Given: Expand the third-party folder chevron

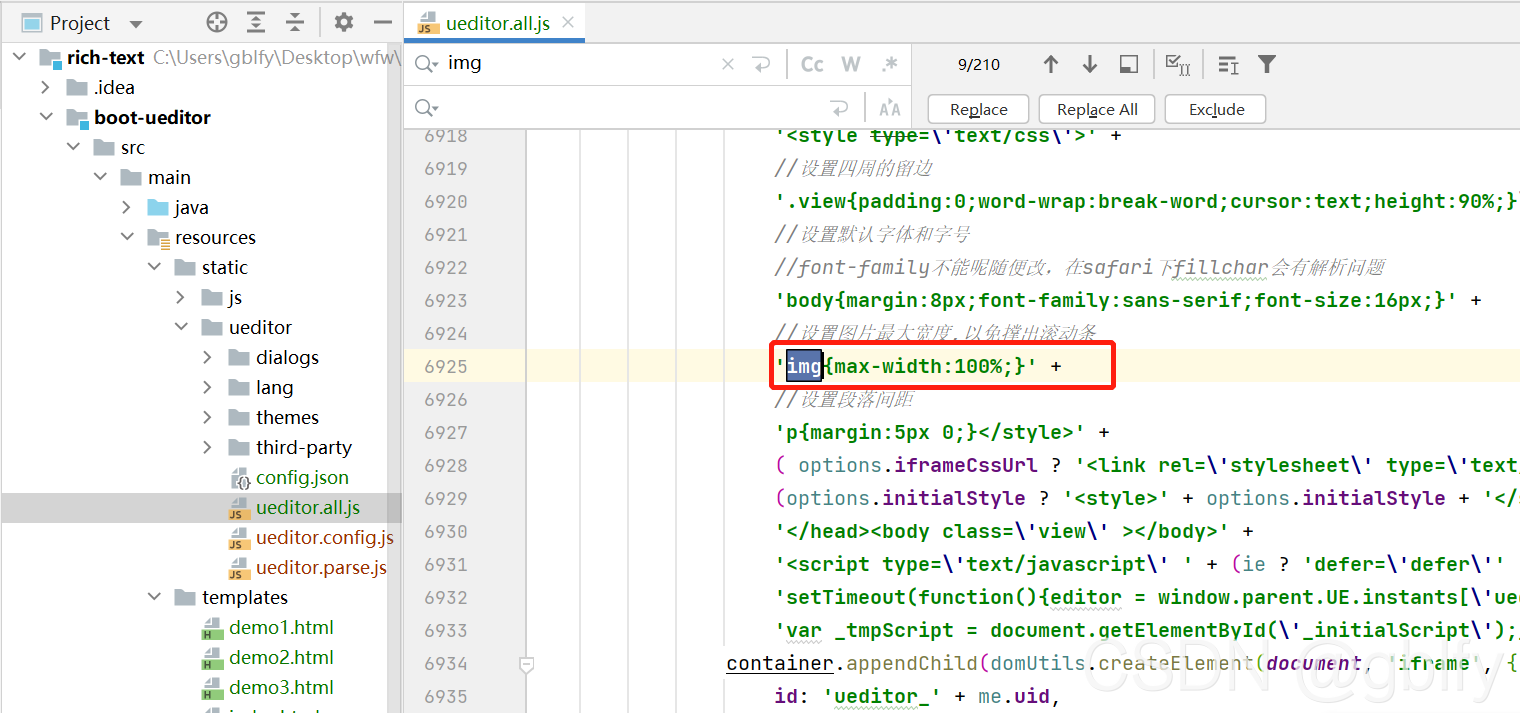Looking at the screenshot, I should coord(207,447).
